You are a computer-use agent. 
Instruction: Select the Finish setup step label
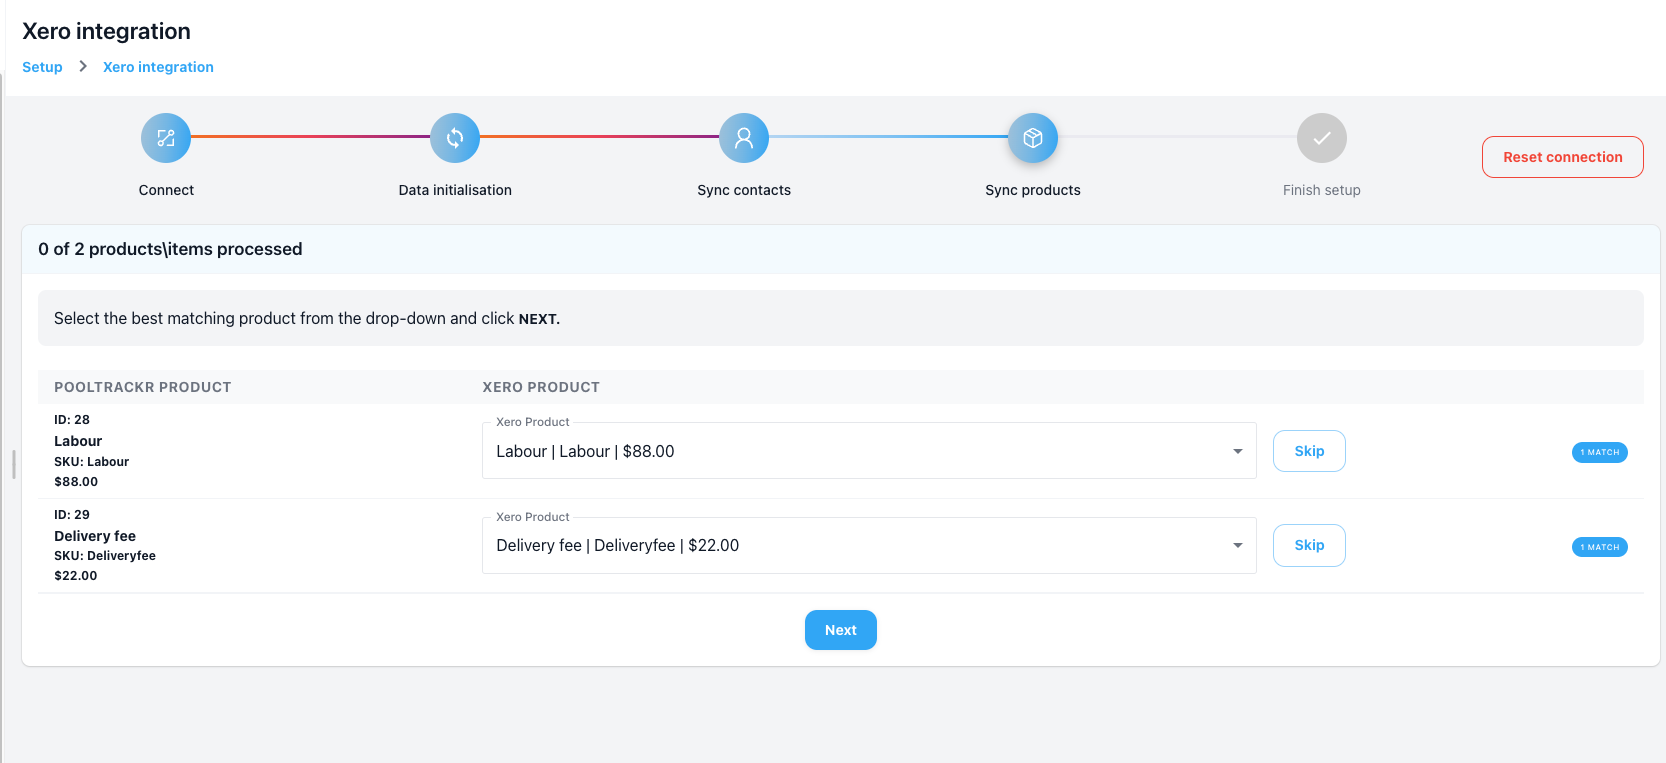pyautogui.click(x=1322, y=190)
